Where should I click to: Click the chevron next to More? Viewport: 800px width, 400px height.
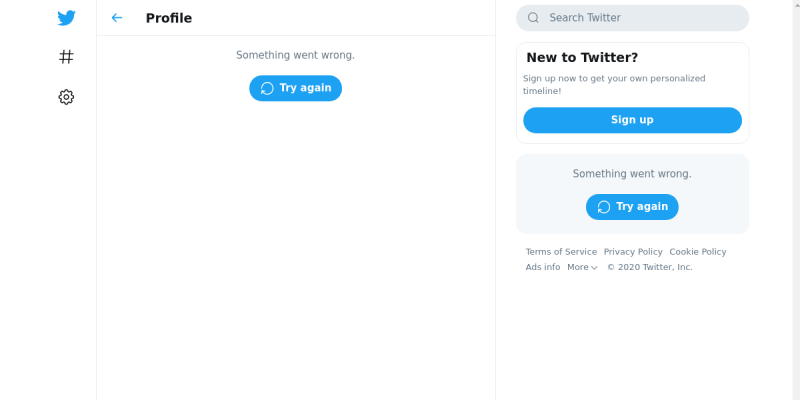[x=594, y=268]
